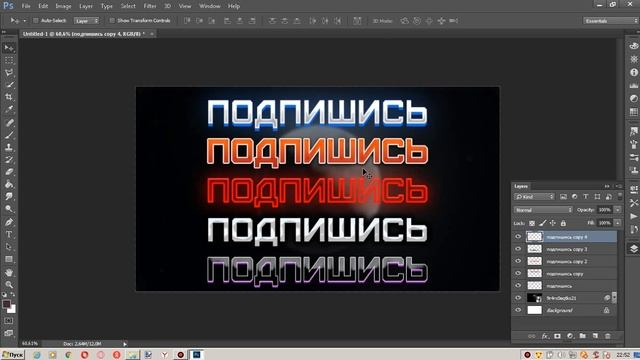Screen dimensions: 640x360
Task: Open the Layer menu
Action: (x=86, y=6)
